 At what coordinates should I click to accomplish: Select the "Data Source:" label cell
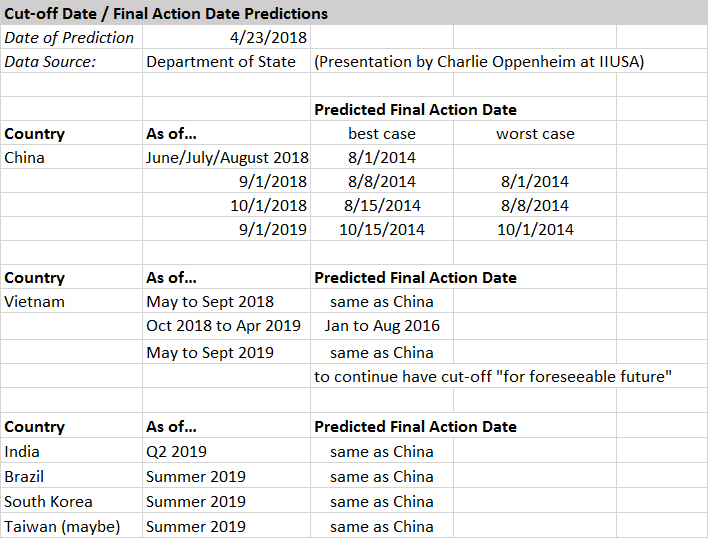click(x=50, y=62)
